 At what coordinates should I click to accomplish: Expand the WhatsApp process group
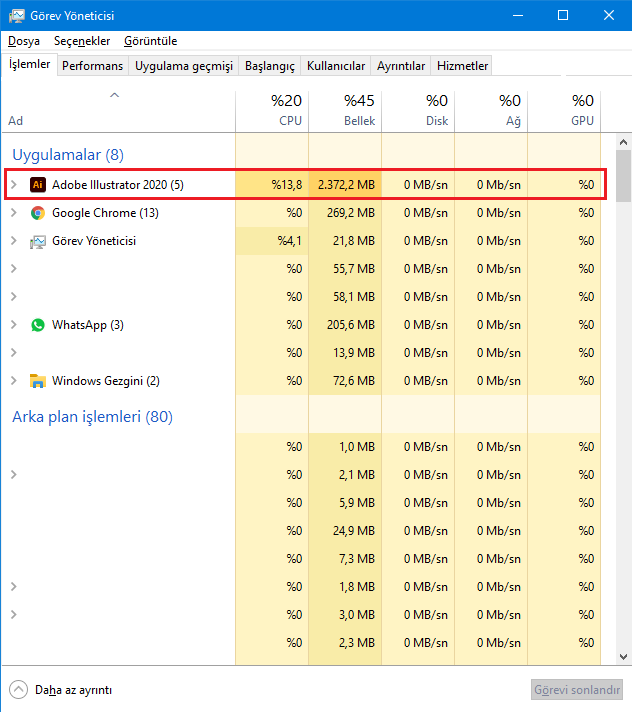(14, 325)
